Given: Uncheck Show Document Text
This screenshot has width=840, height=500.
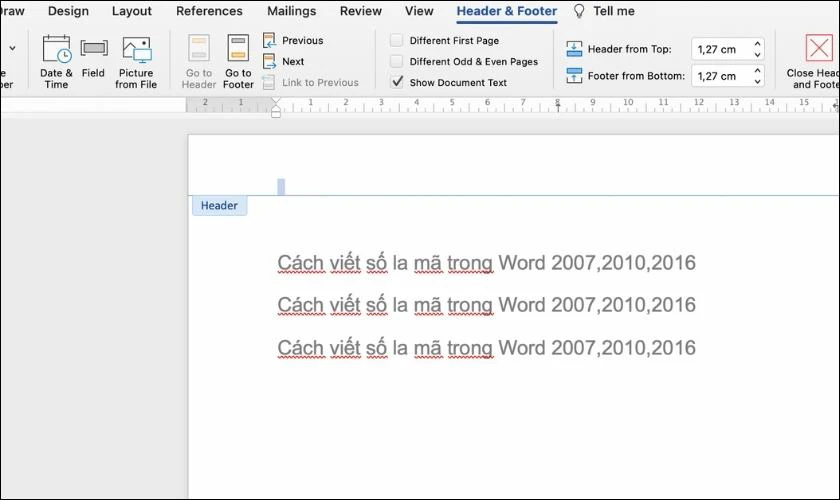Looking at the screenshot, I should 397,82.
